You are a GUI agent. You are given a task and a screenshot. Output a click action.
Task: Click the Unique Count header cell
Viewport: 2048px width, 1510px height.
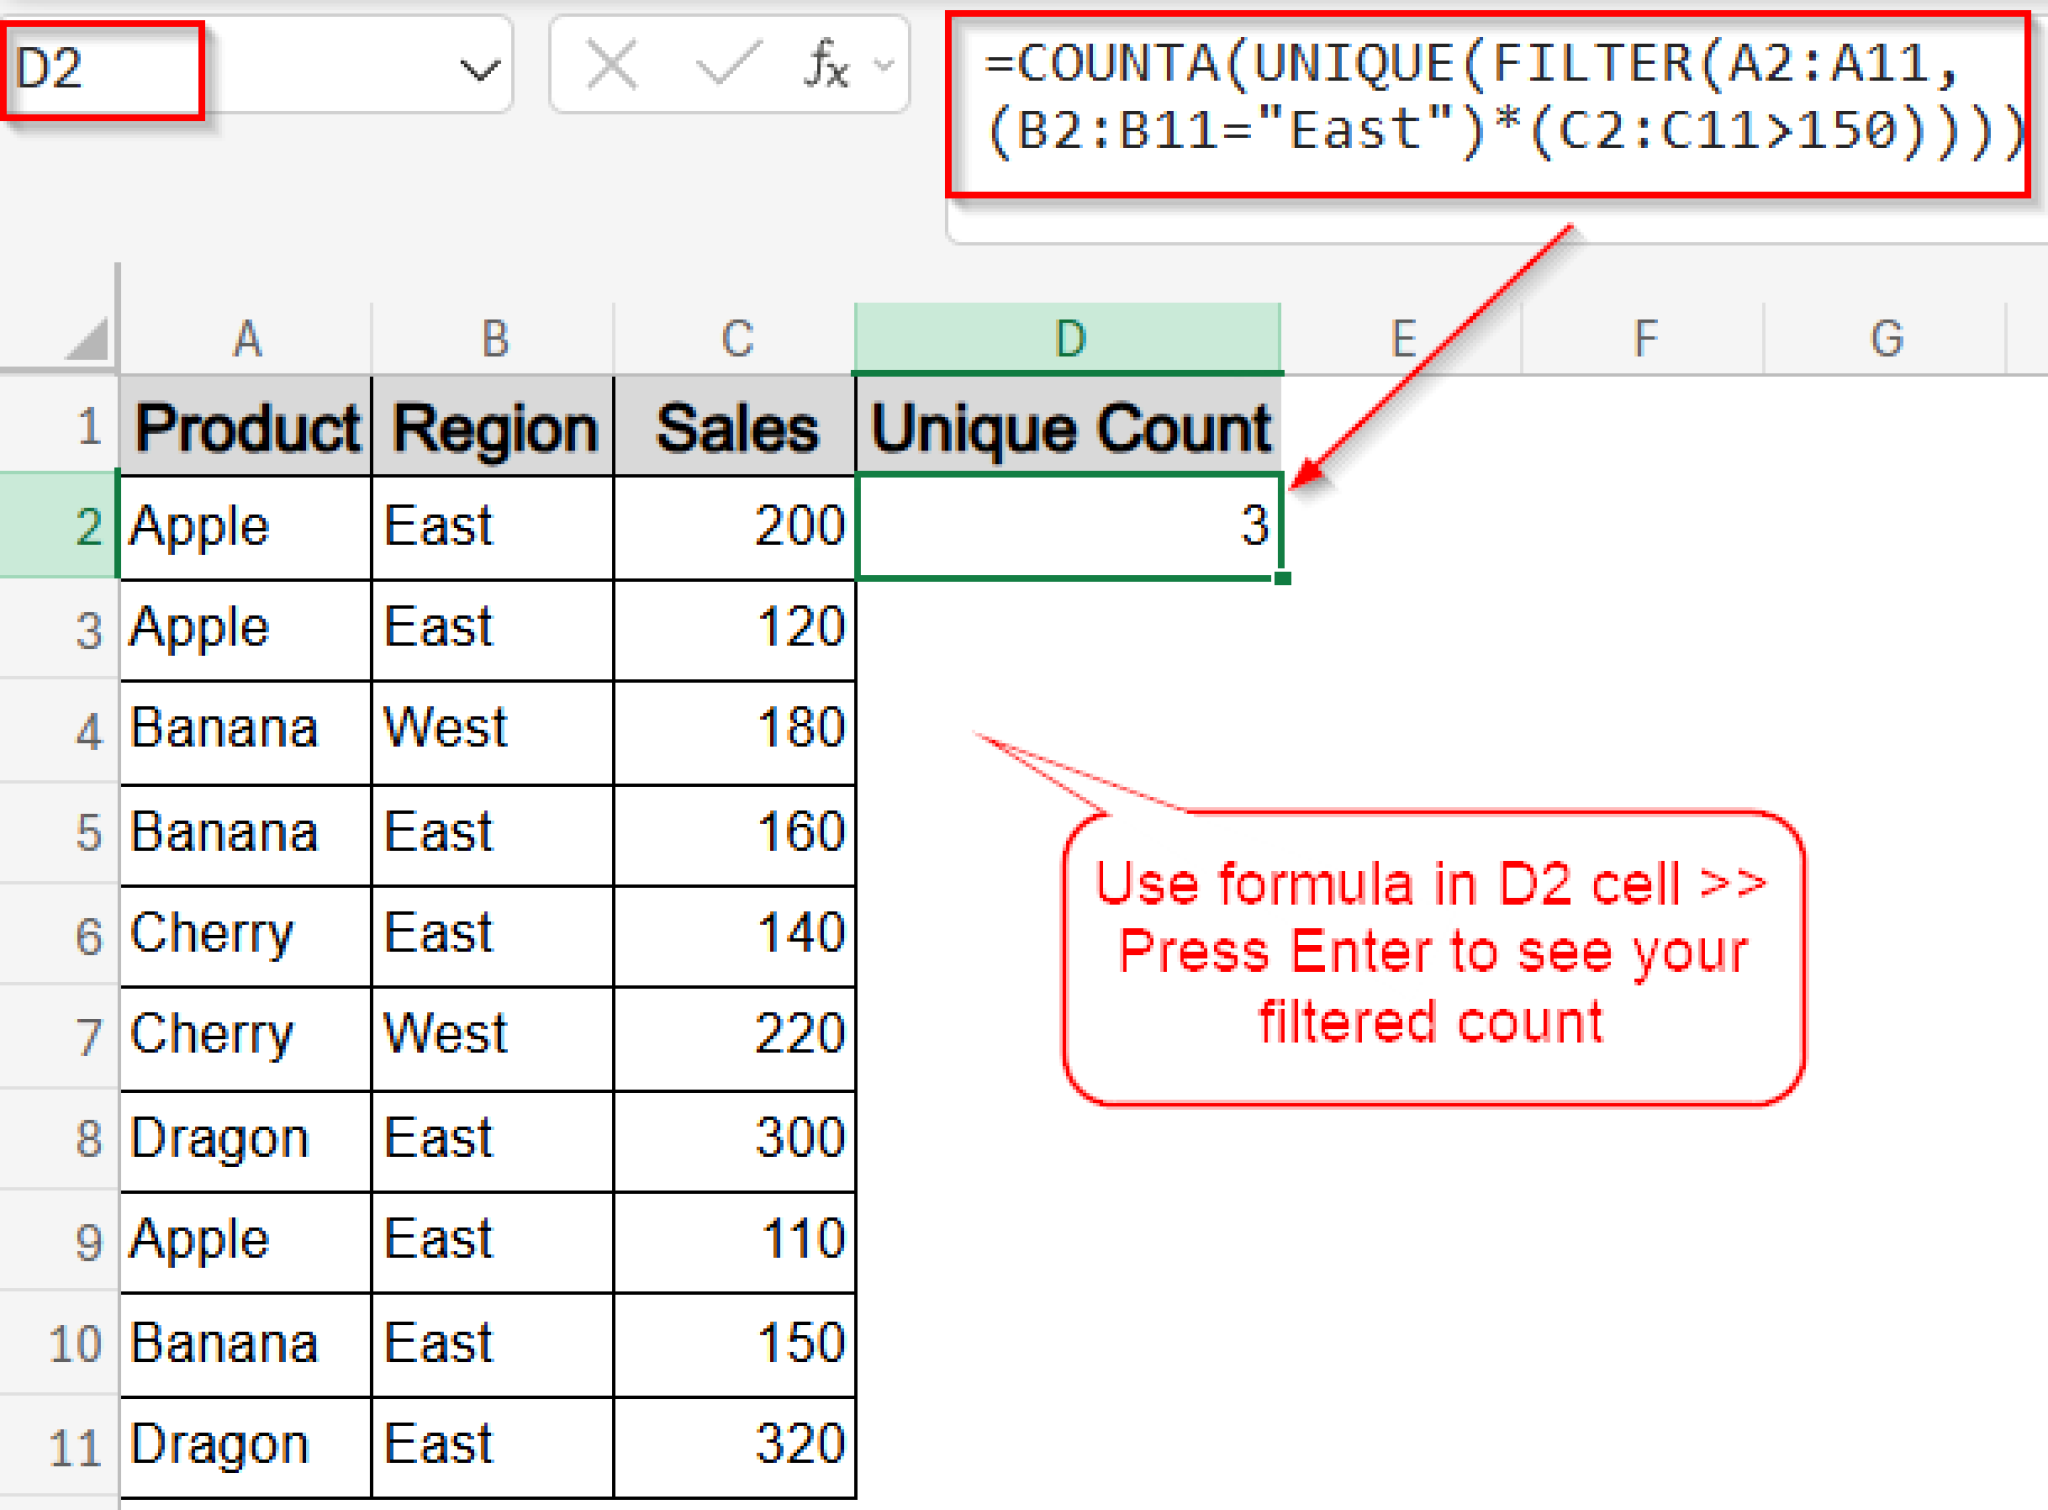click(1068, 428)
